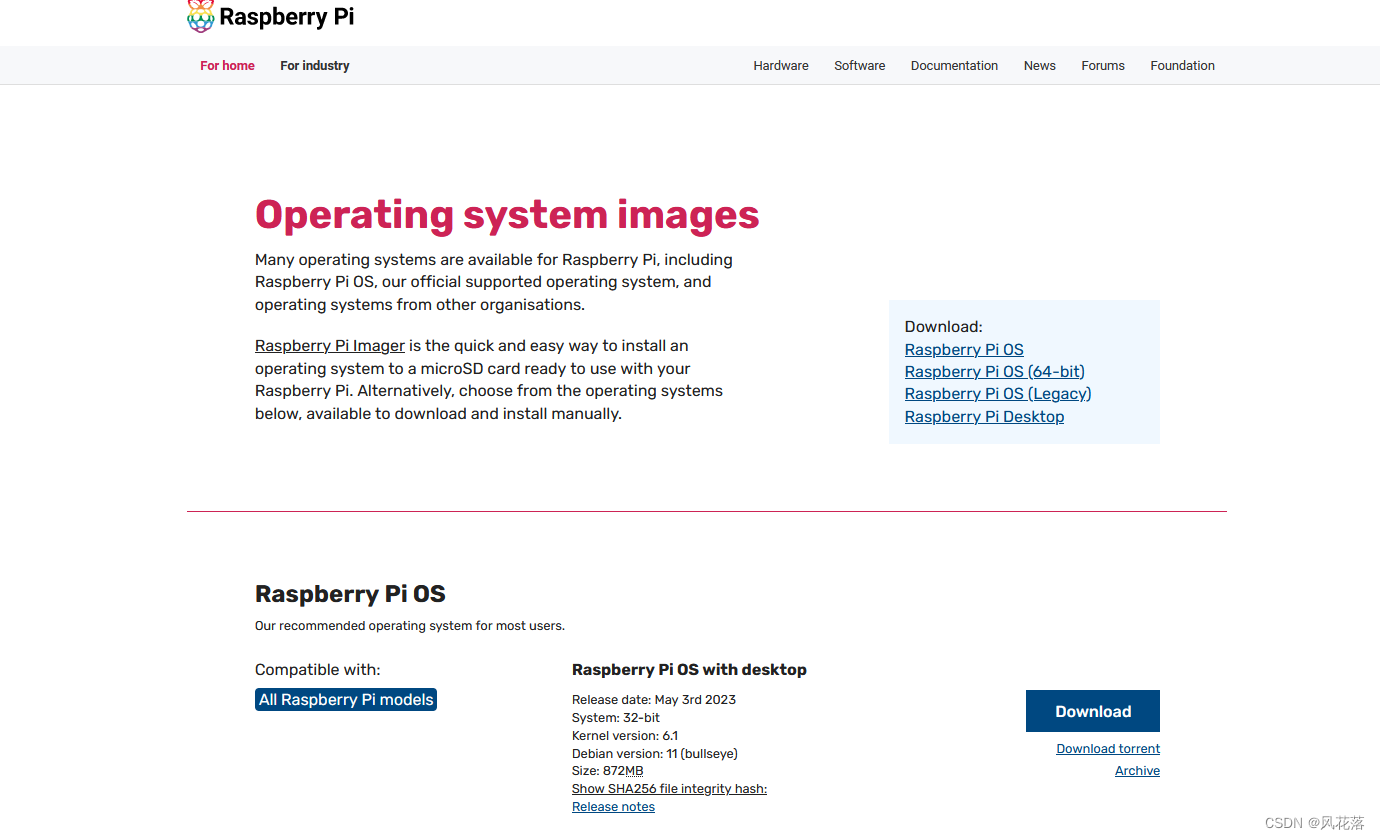
Task: Click the All Raspberry Pi models badge
Action: click(x=346, y=700)
